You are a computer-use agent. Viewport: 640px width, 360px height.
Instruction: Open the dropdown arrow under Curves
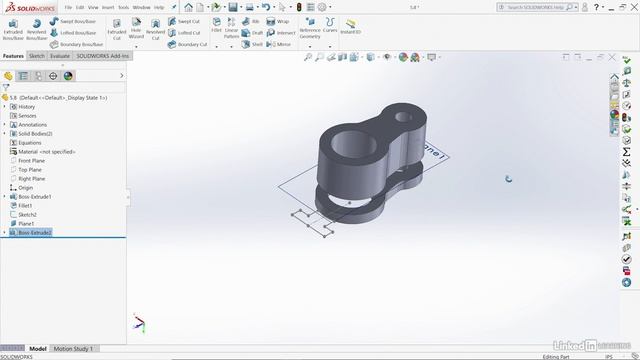point(330,47)
